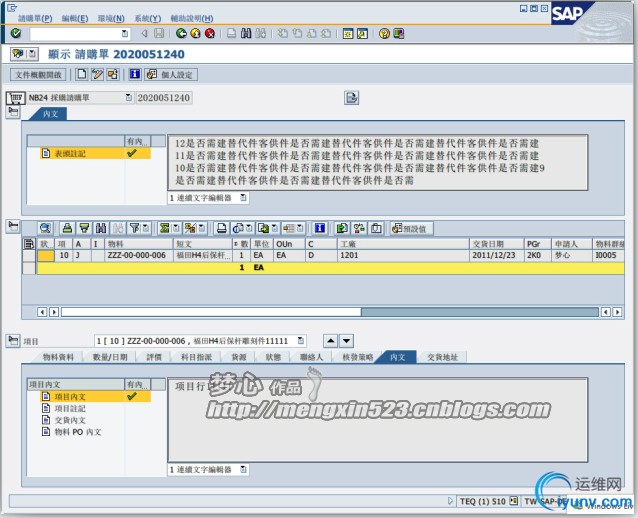Switch to the 物料資料 tab
Image resolution: width=638 pixels, height=518 pixels.
[x=58, y=357]
